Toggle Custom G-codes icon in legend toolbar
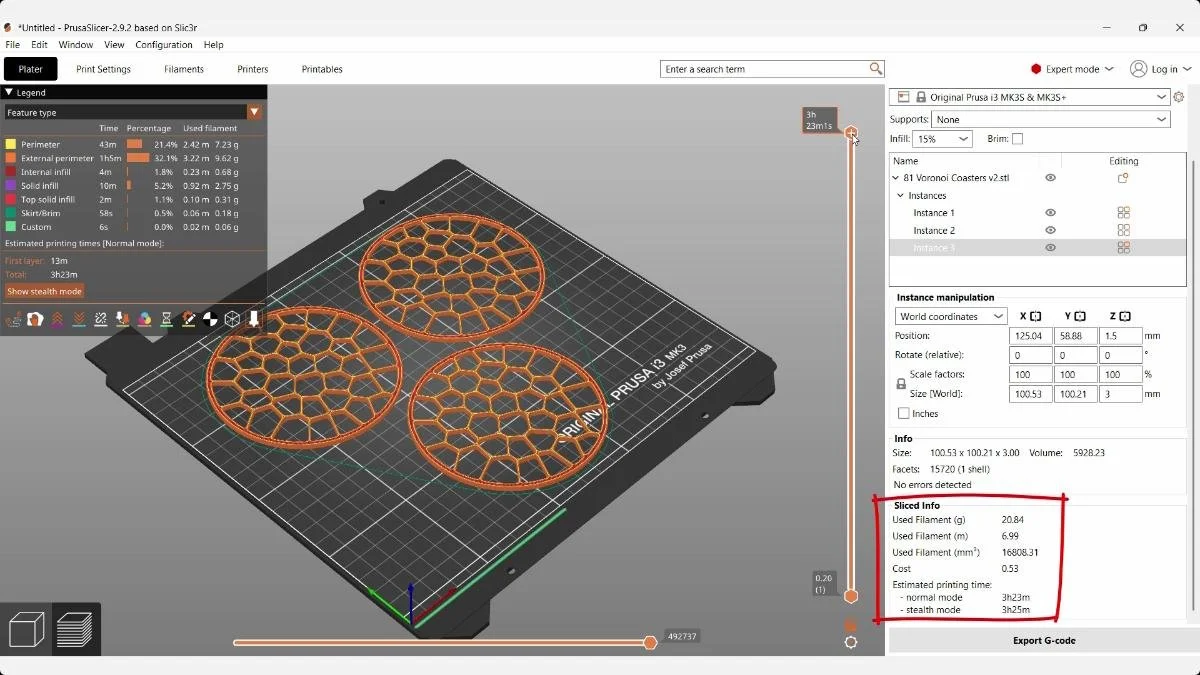 pyautogui.click(x=188, y=319)
